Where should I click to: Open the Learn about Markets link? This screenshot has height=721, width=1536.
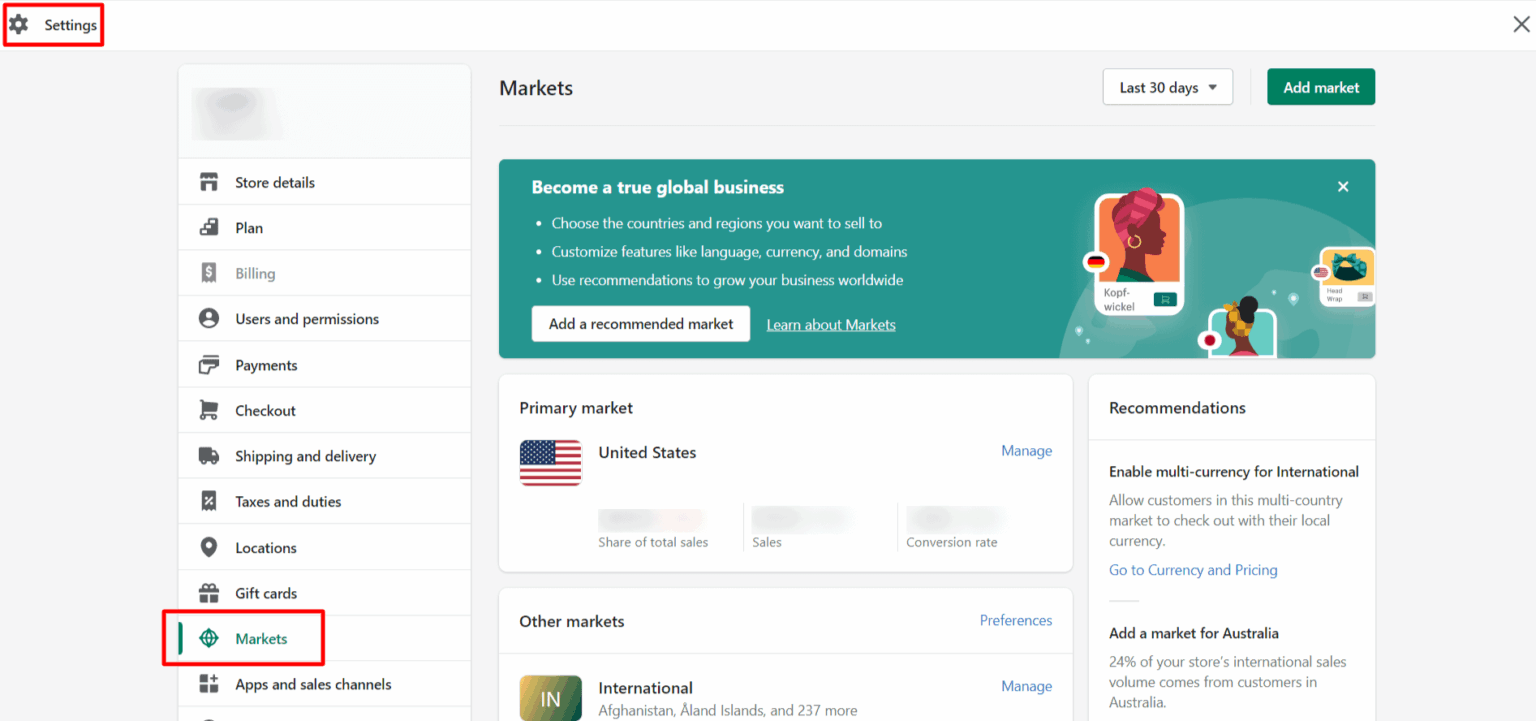(x=830, y=324)
